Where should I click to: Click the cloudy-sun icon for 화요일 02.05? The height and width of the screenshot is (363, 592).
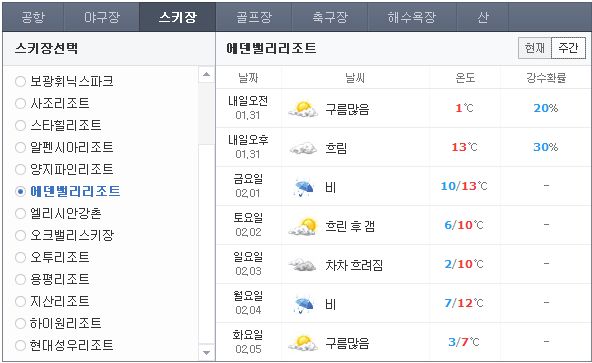(303, 343)
